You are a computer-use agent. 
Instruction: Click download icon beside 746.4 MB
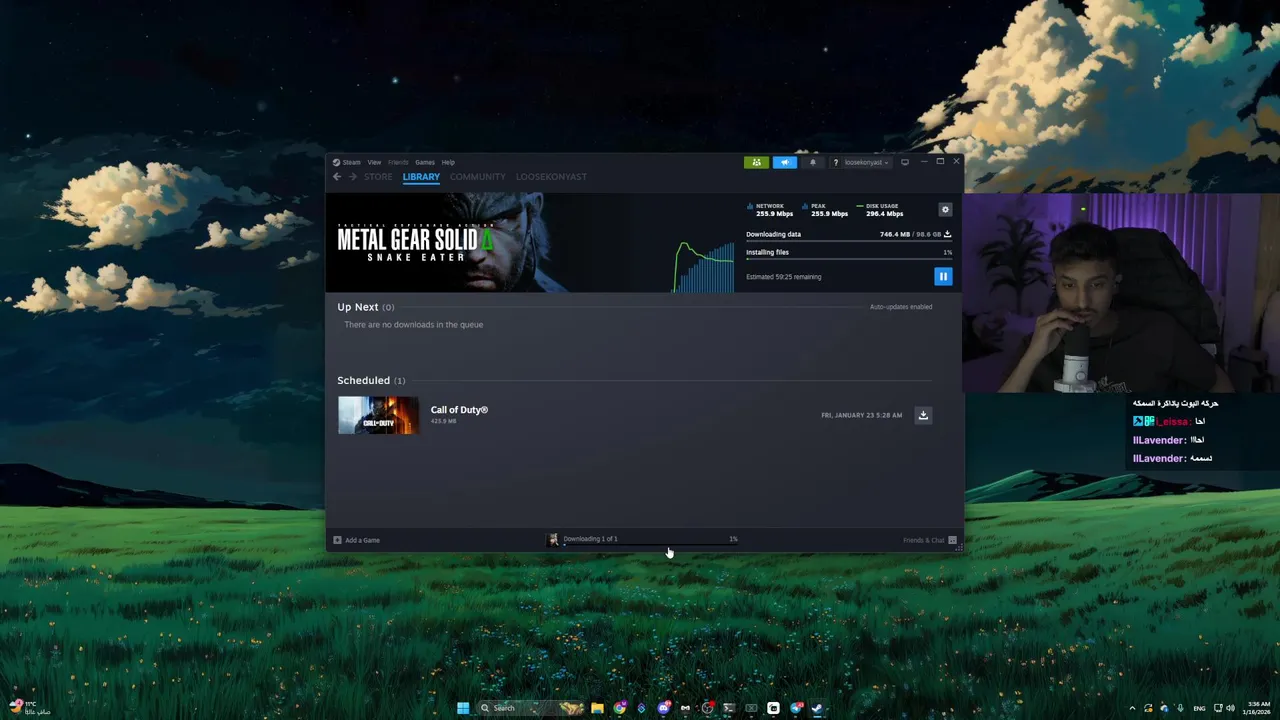coord(947,234)
